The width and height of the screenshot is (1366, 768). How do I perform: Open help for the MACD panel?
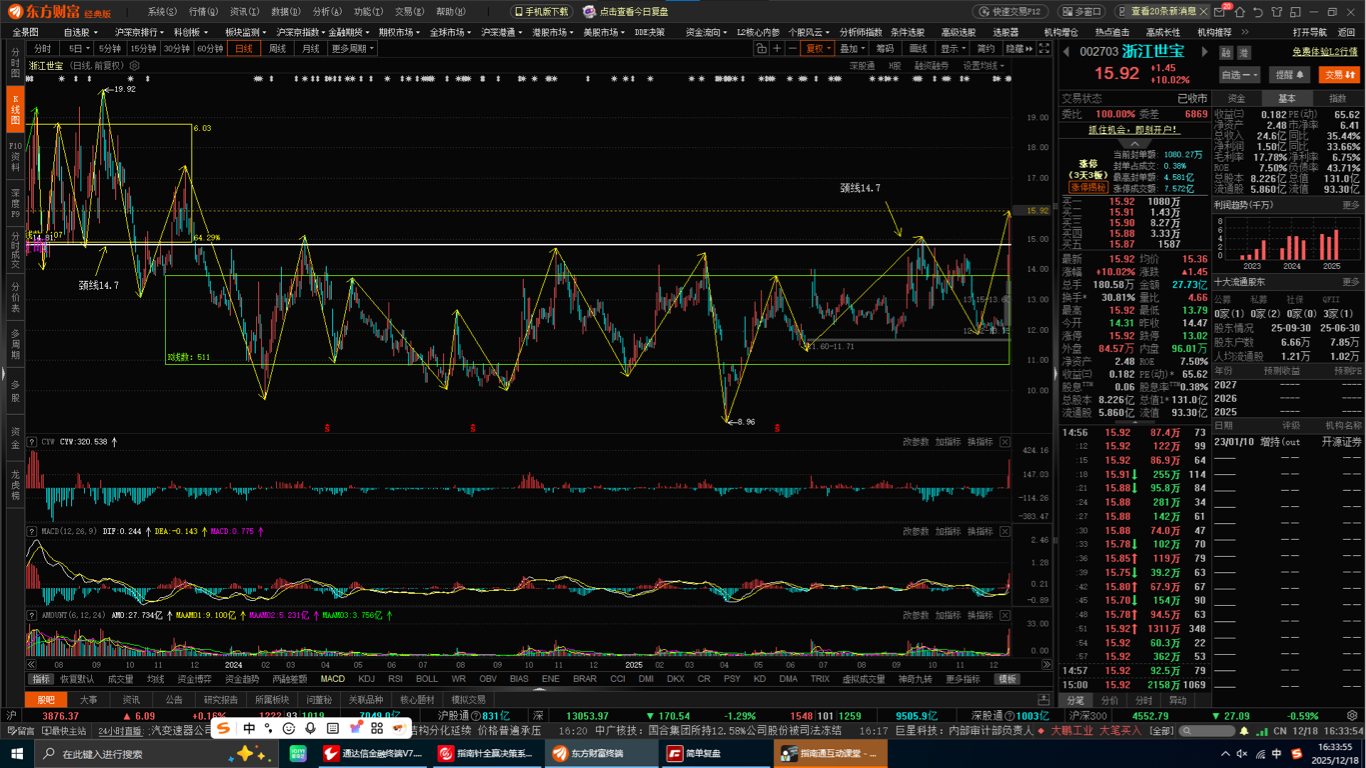coord(33,531)
